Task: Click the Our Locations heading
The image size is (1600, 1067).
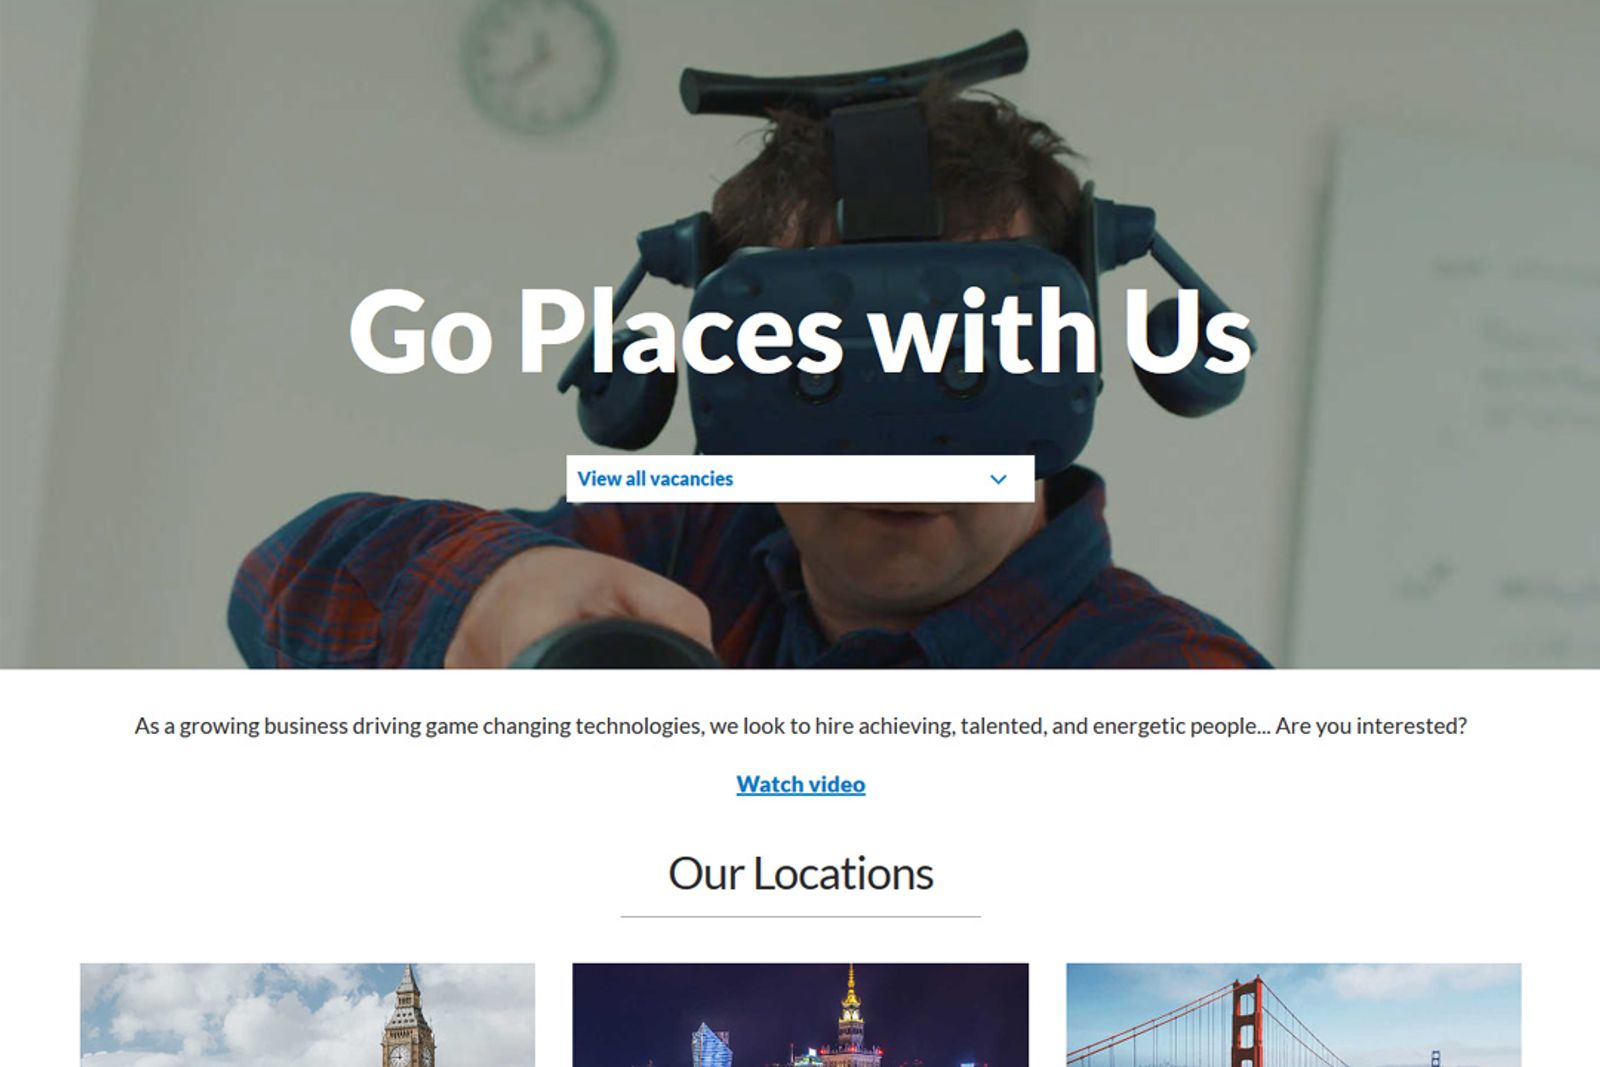Action: point(800,873)
